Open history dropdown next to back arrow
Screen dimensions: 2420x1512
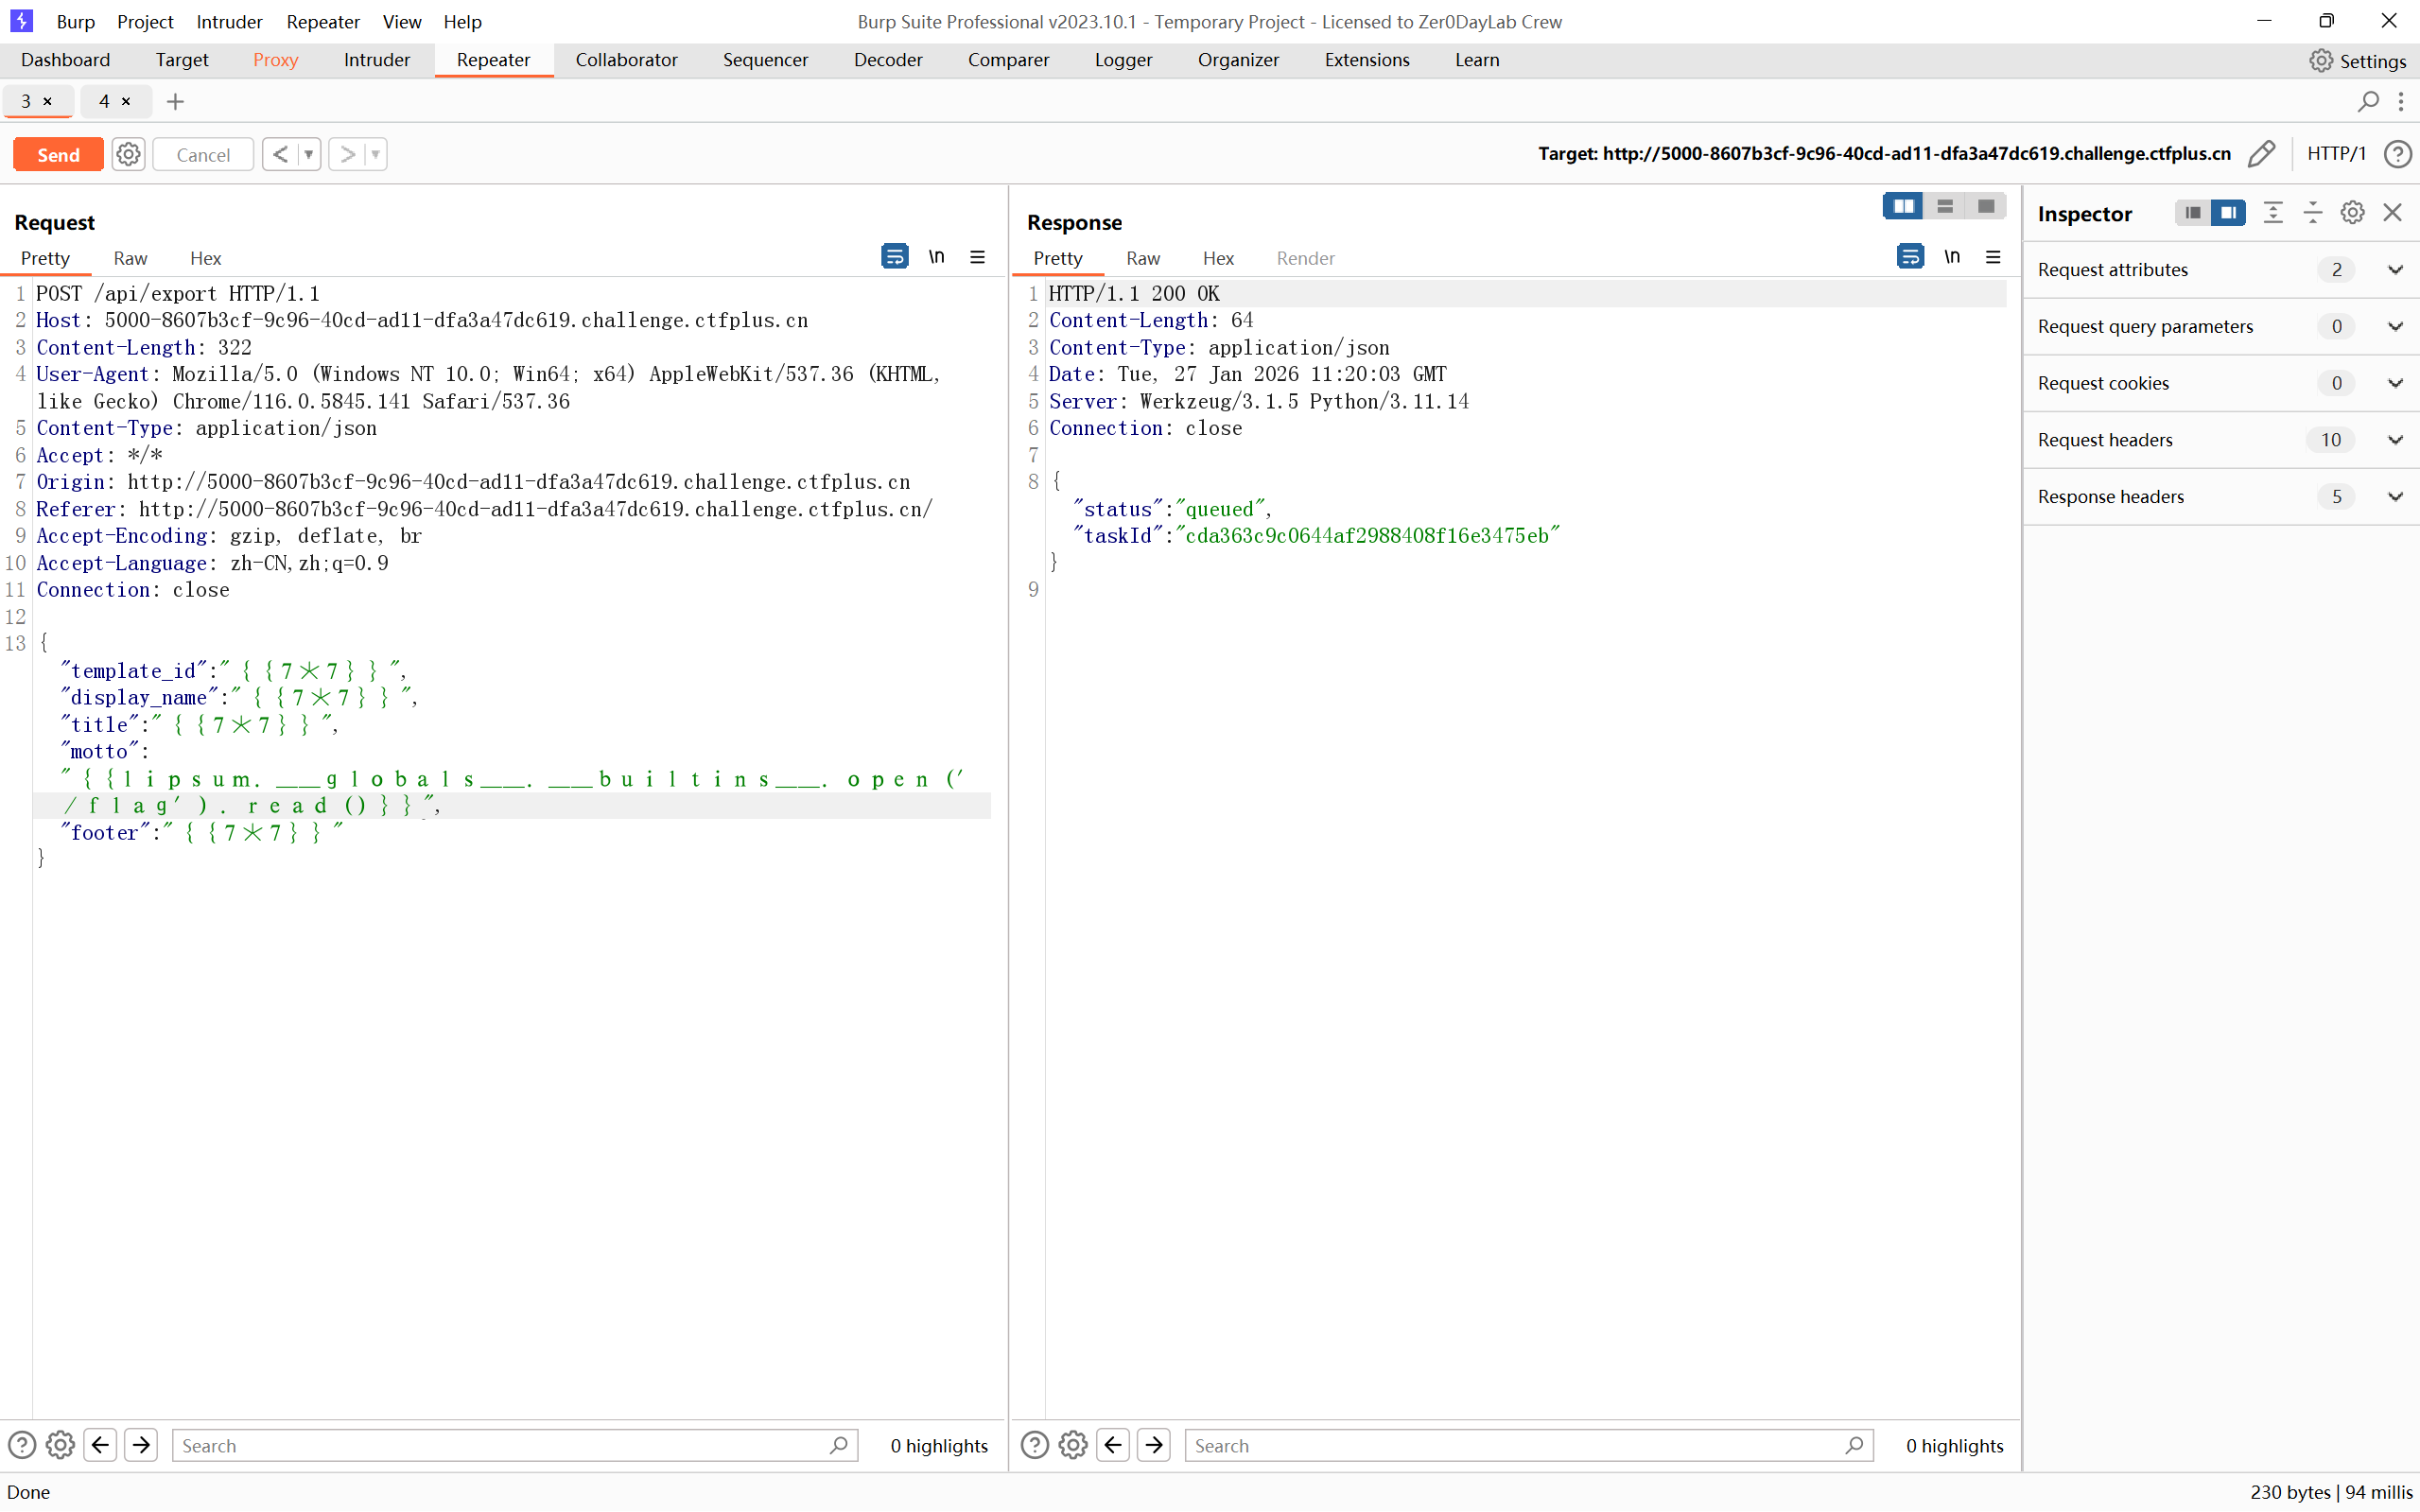tap(309, 154)
